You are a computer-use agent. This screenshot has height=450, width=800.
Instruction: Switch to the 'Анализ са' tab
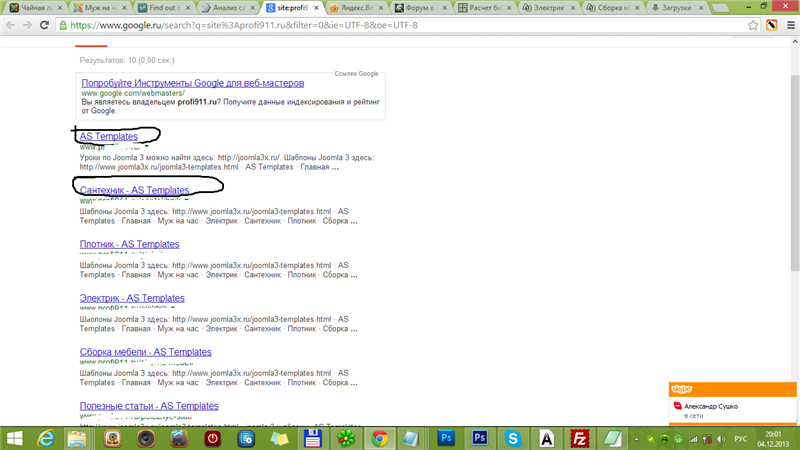click(226, 8)
